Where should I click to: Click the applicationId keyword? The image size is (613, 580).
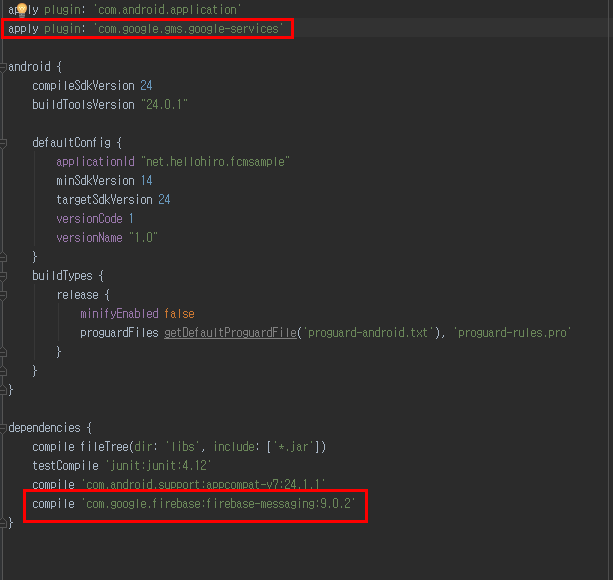95,161
